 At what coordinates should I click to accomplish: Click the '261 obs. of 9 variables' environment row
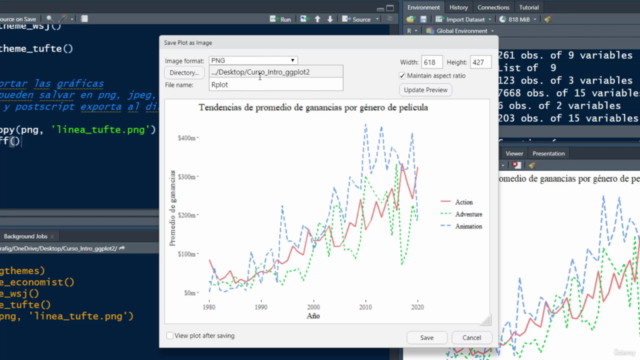(565, 55)
